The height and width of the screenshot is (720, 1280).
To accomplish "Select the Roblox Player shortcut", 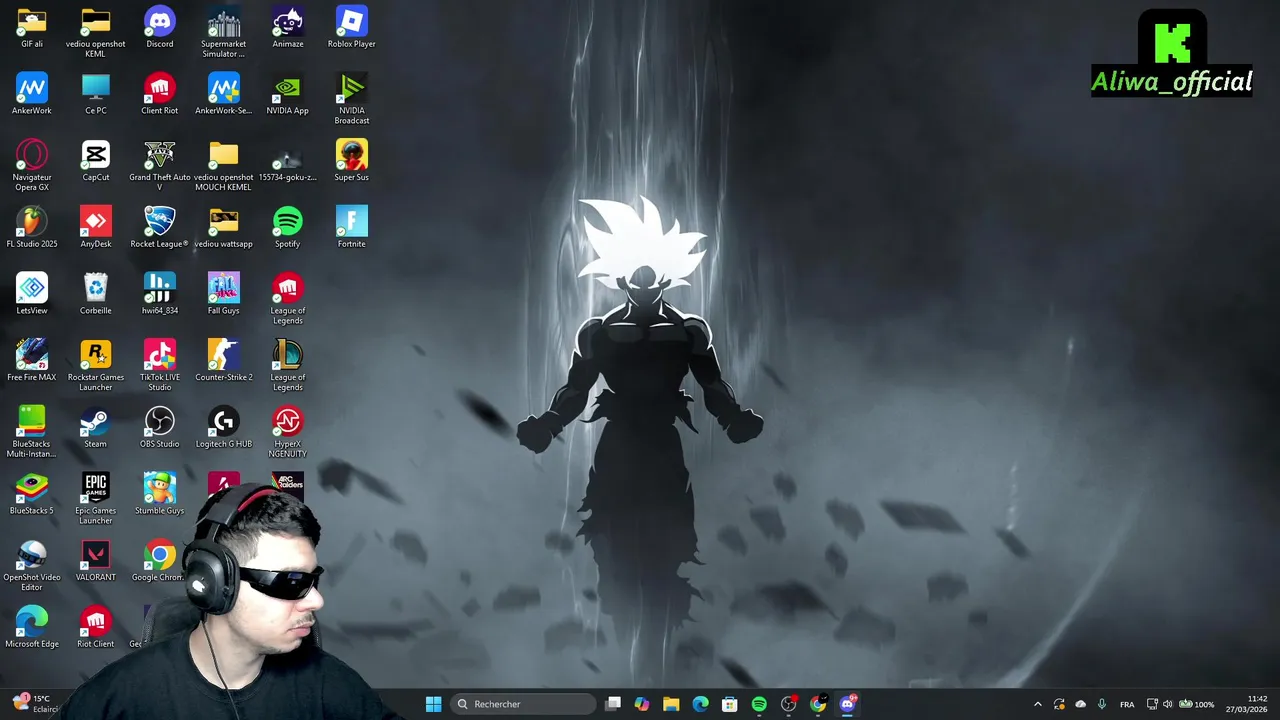I will (x=352, y=27).
